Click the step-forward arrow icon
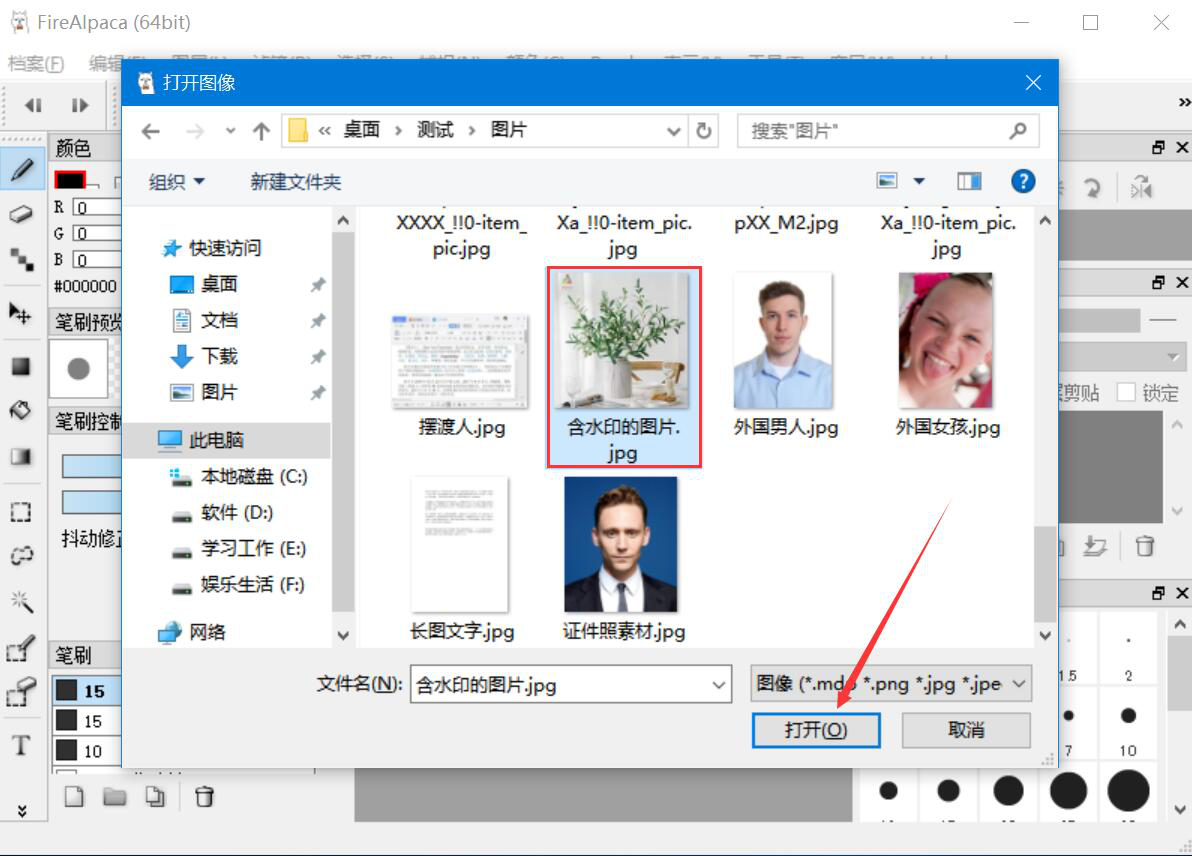The height and width of the screenshot is (856, 1192). click(80, 105)
